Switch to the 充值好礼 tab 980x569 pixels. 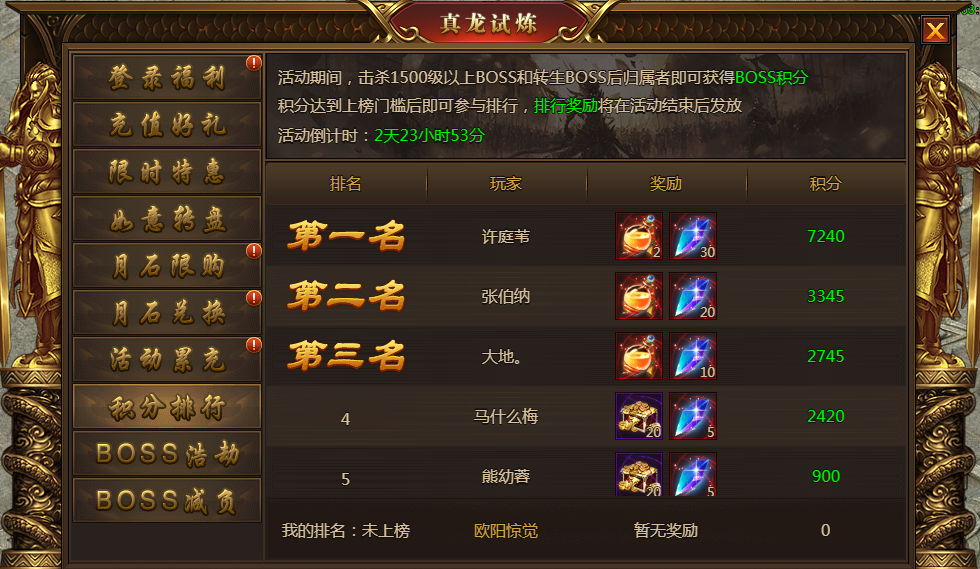(x=167, y=124)
